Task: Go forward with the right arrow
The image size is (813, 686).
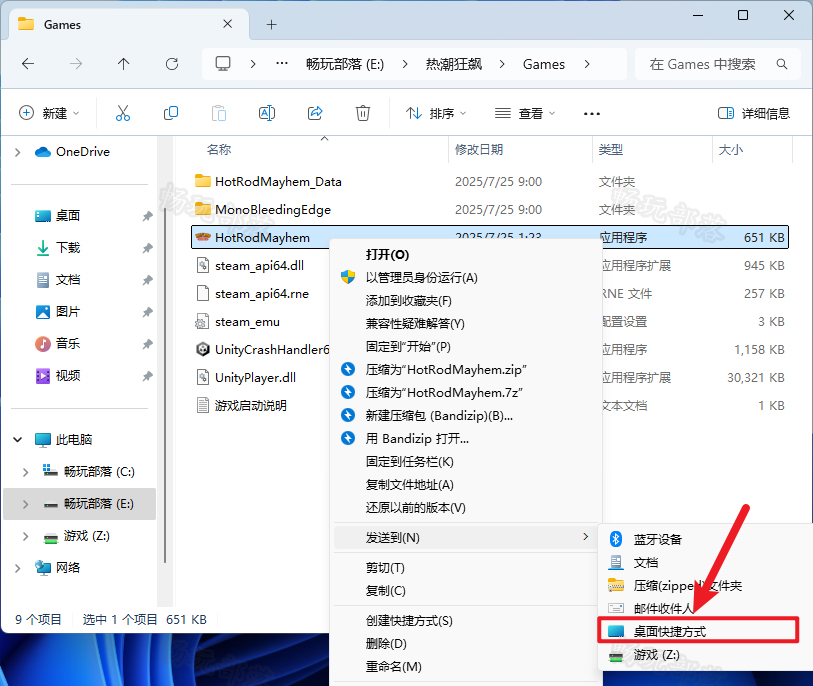Action: pyautogui.click(x=76, y=64)
